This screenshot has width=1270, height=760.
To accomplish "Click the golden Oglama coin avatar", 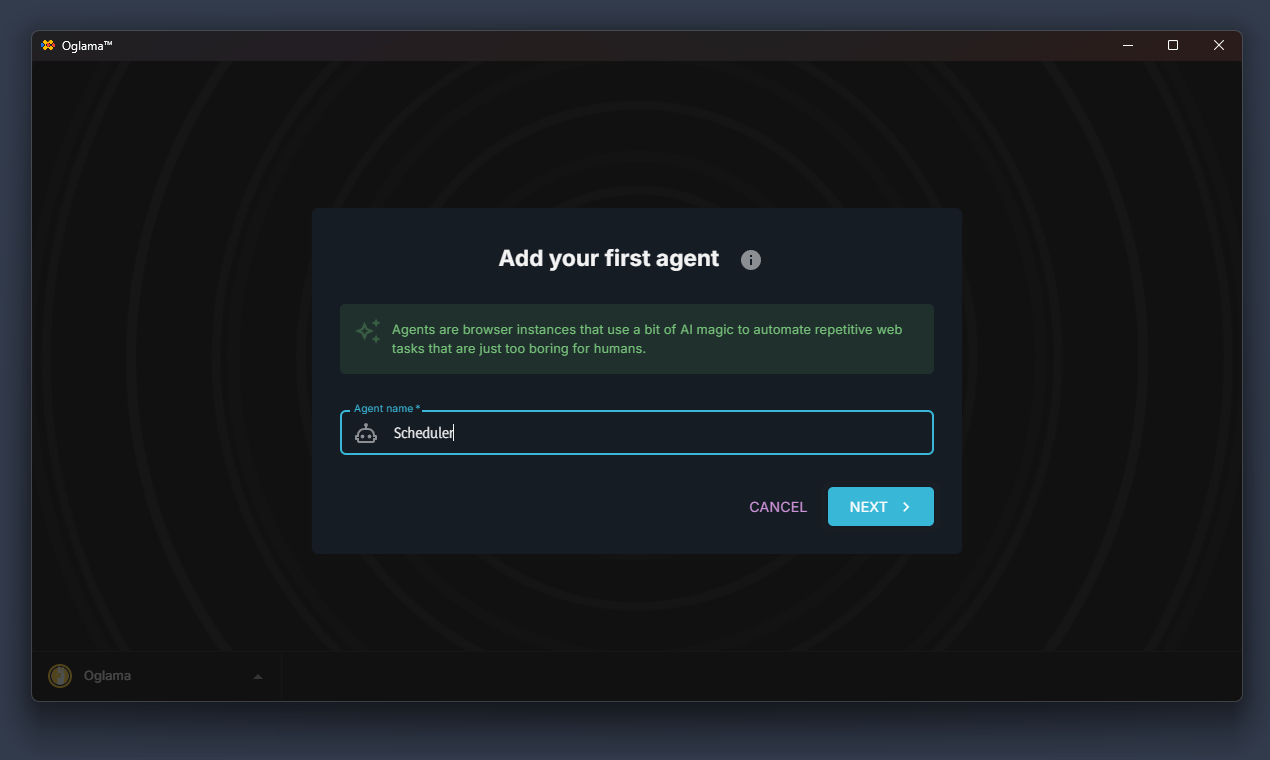I will [59, 675].
